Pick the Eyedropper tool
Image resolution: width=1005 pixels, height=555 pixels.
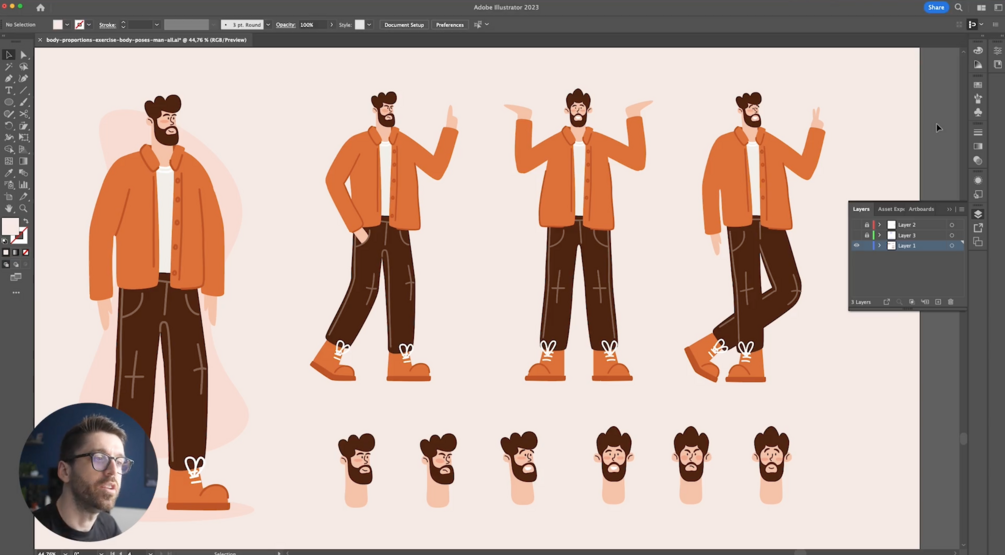click(9, 173)
